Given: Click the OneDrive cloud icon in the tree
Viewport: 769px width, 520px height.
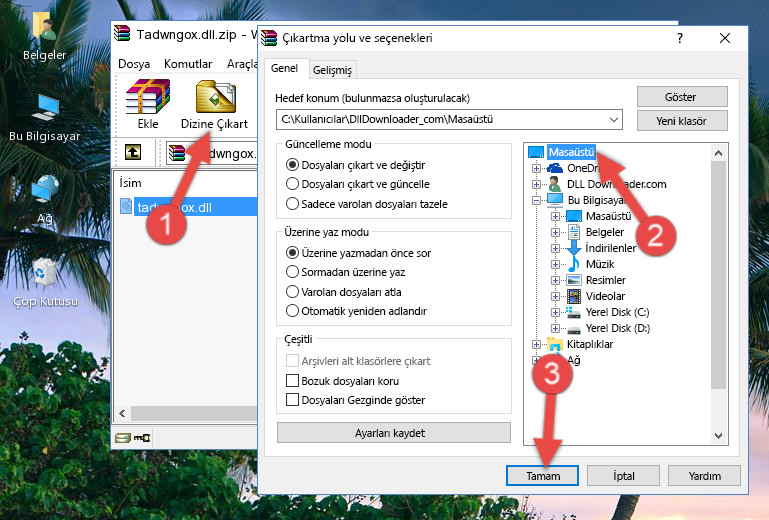Looking at the screenshot, I should click(x=555, y=168).
